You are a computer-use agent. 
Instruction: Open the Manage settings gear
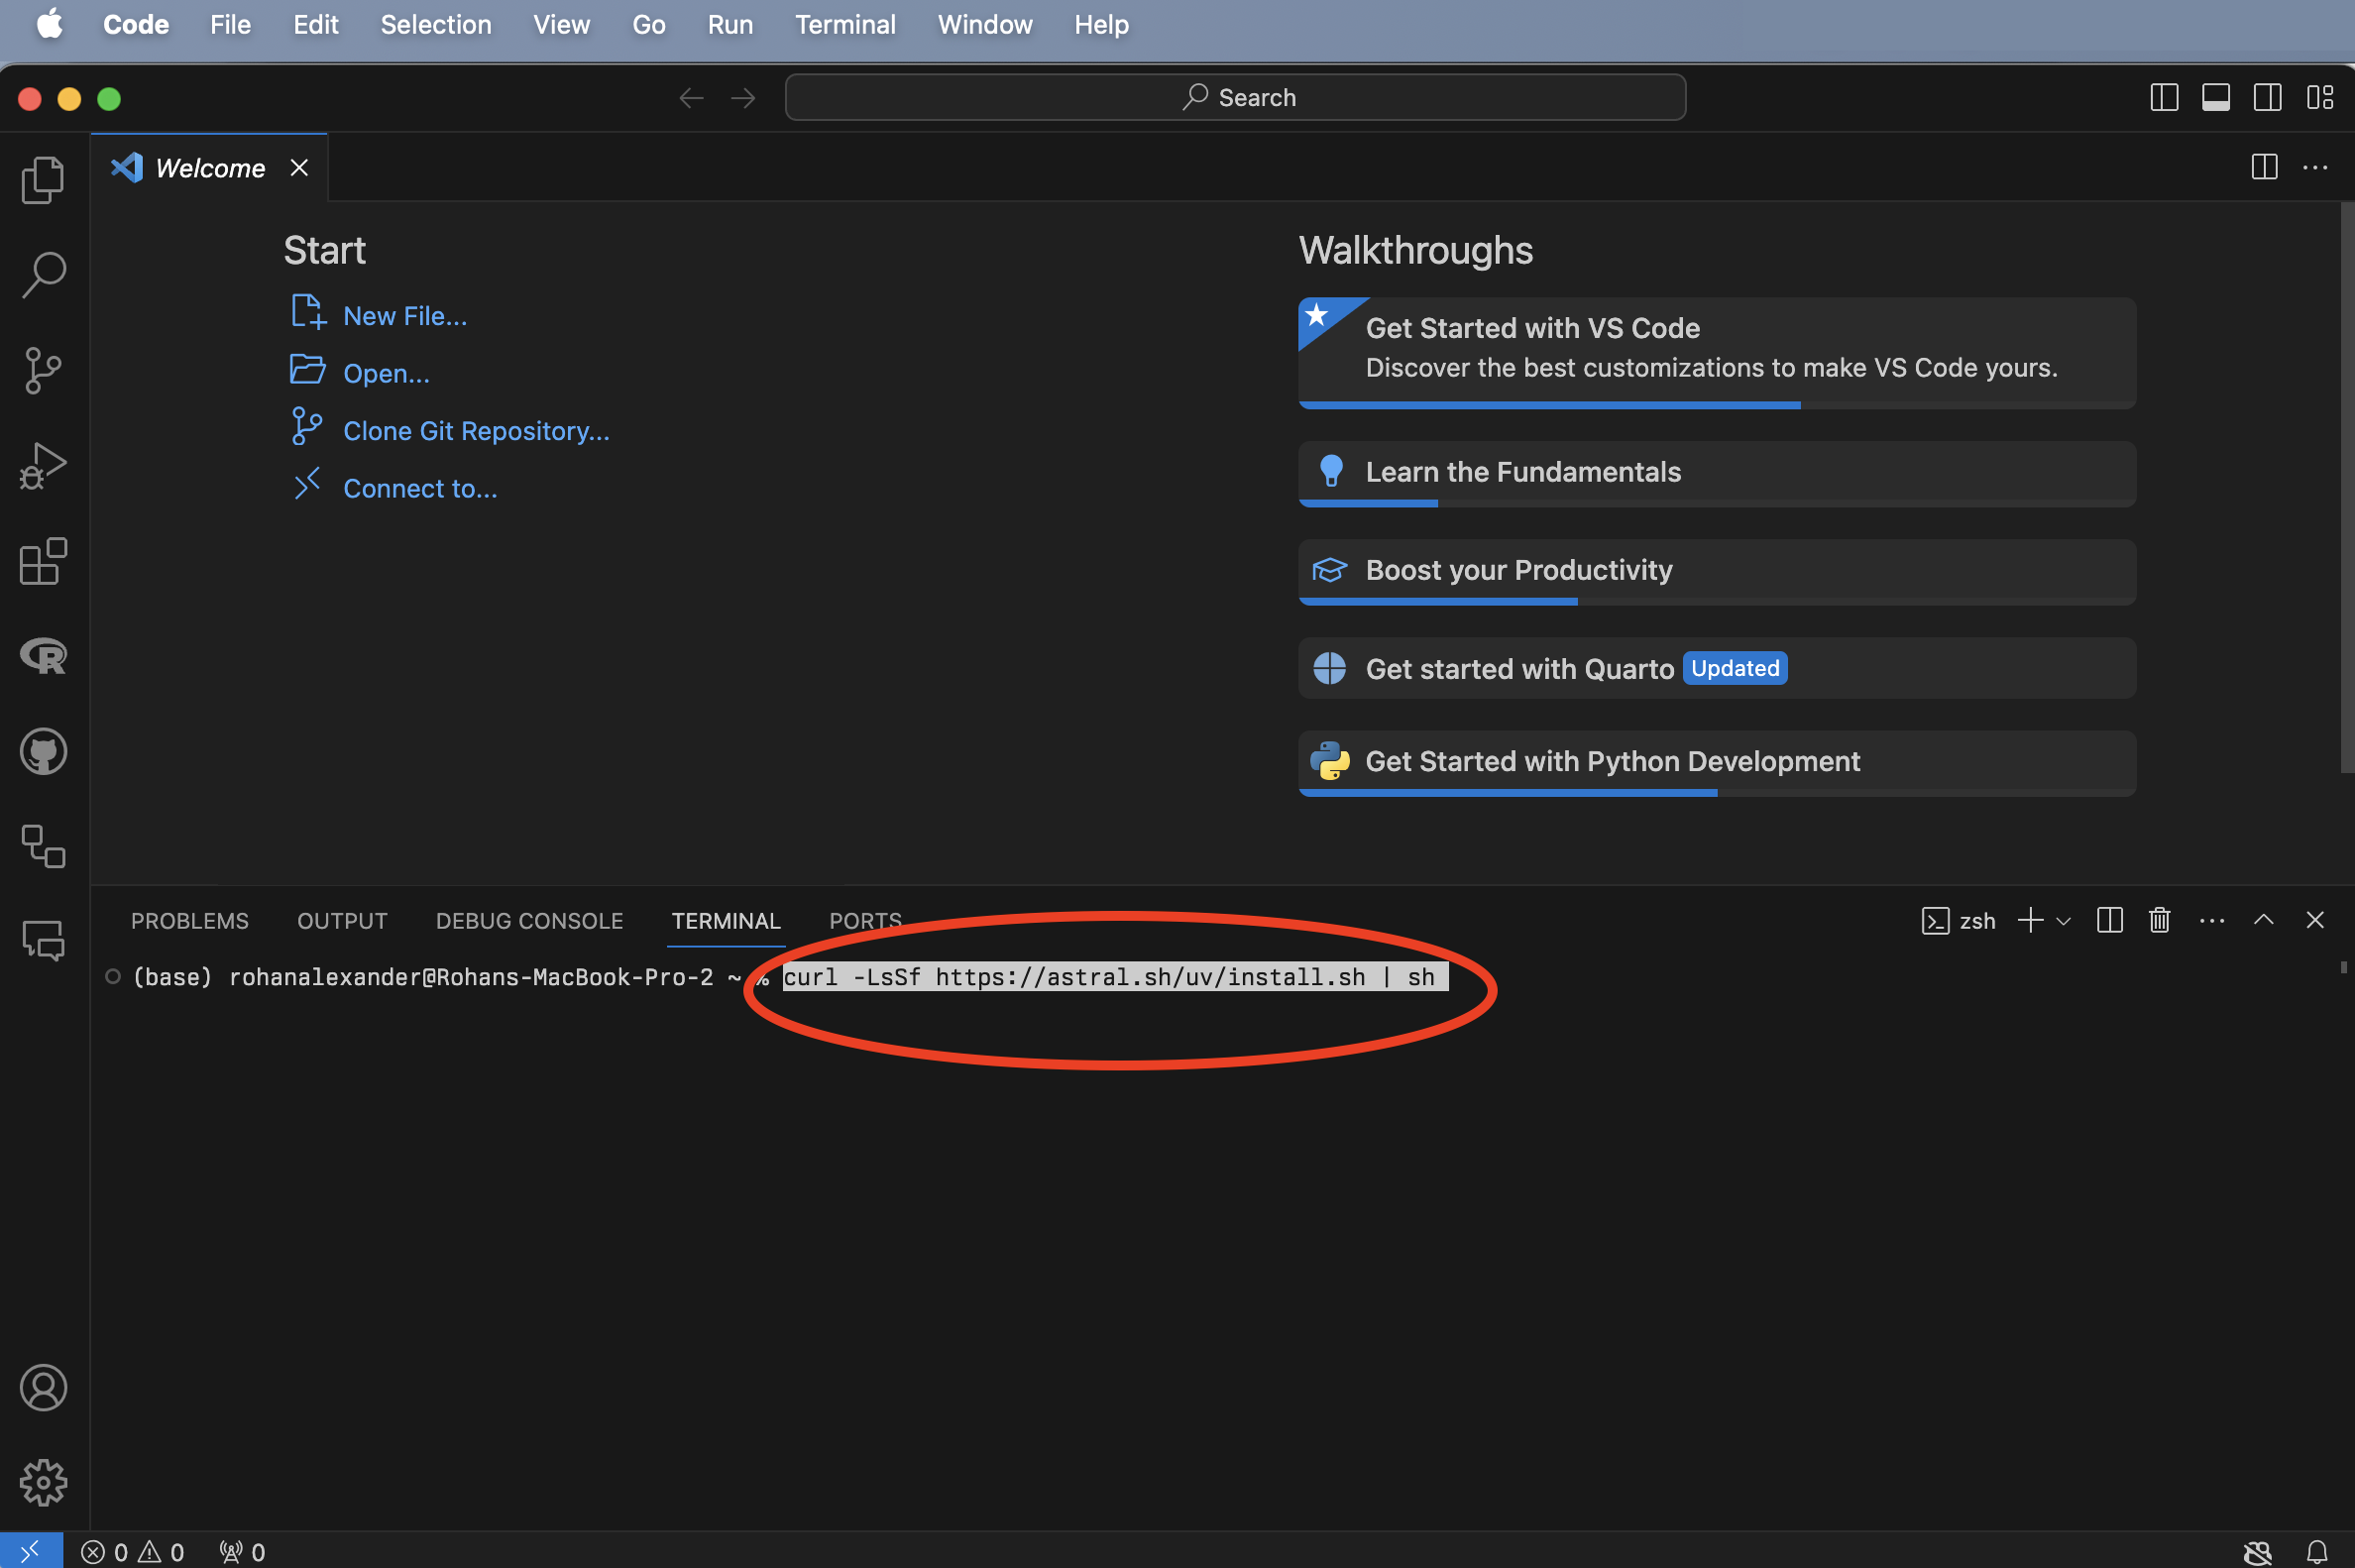click(43, 1482)
